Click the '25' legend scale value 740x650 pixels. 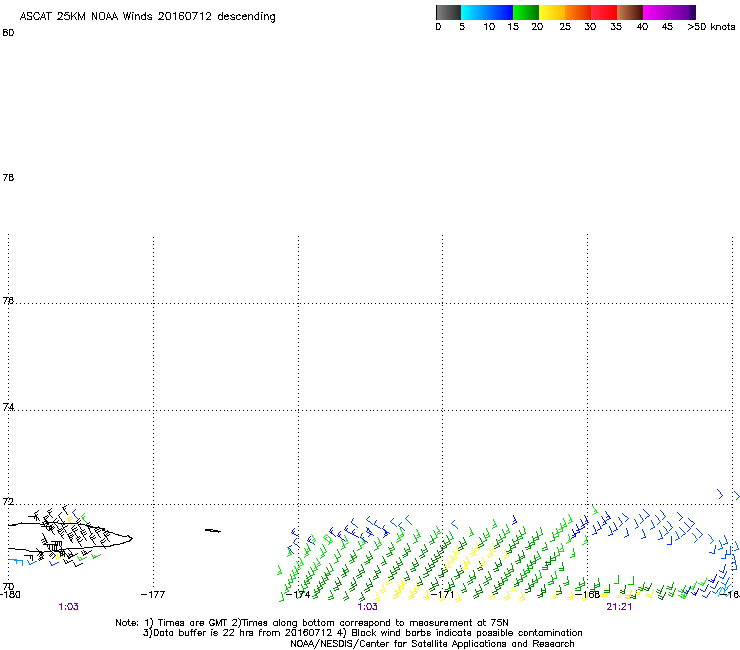point(565,27)
